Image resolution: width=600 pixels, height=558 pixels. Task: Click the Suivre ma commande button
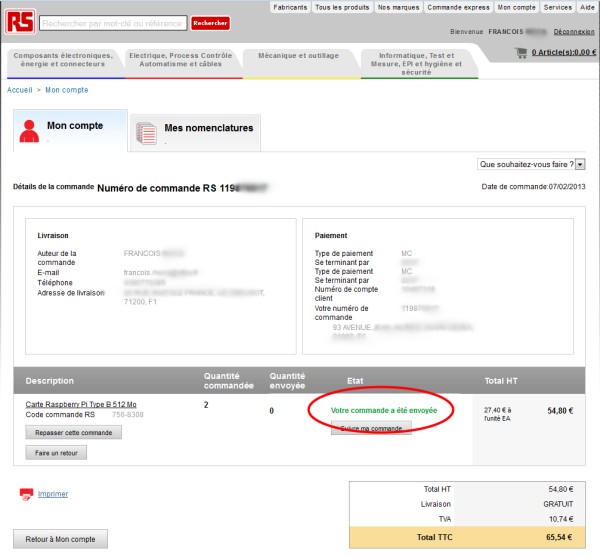[x=371, y=428]
